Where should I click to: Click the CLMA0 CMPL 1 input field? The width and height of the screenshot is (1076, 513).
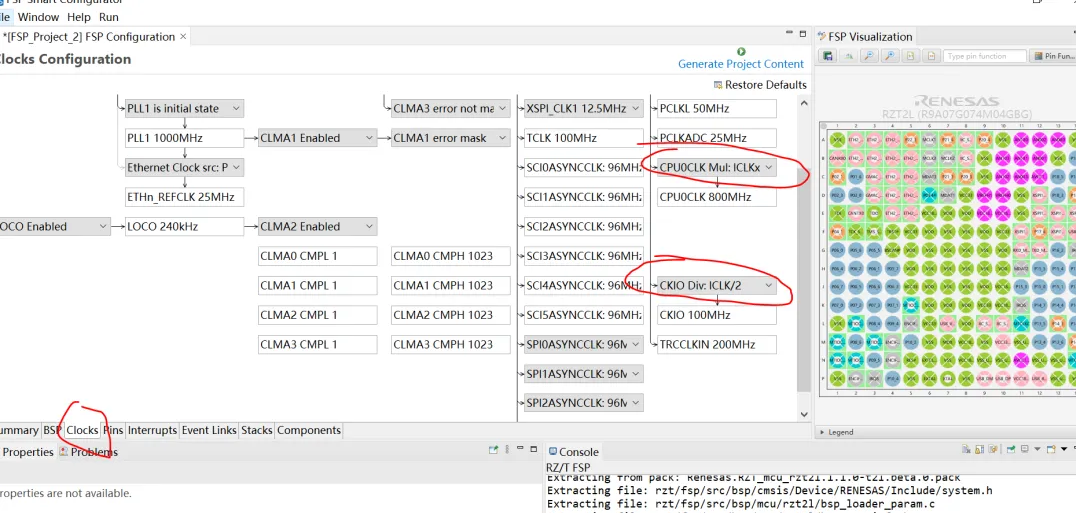pos(318,256)
